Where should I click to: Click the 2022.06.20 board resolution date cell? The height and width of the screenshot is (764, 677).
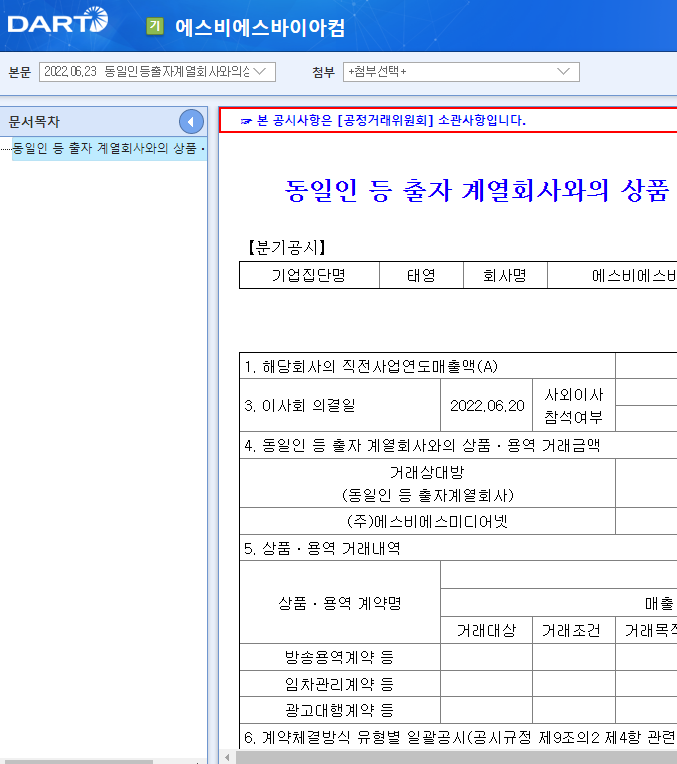tap(487, 405)
